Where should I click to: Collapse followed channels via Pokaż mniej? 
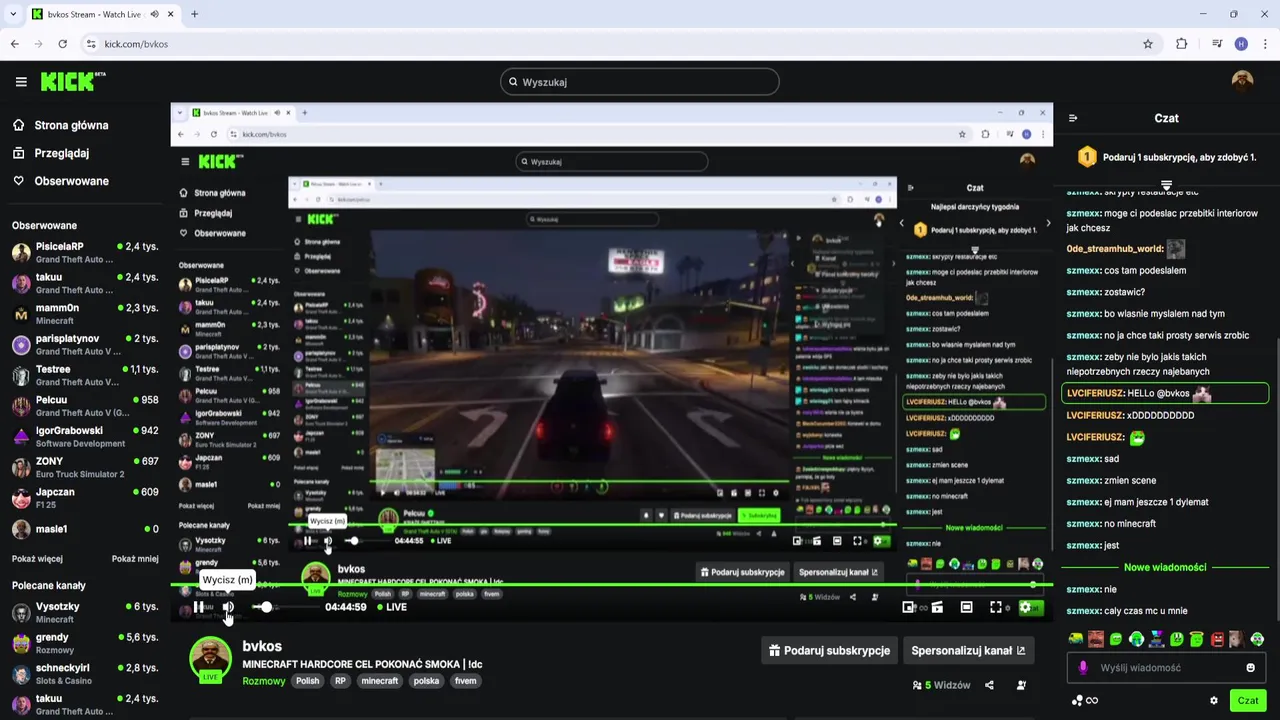point(135,559)
